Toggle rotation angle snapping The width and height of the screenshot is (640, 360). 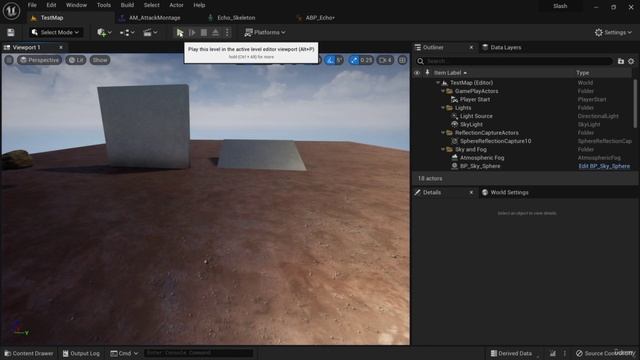[x=330, y=60]
